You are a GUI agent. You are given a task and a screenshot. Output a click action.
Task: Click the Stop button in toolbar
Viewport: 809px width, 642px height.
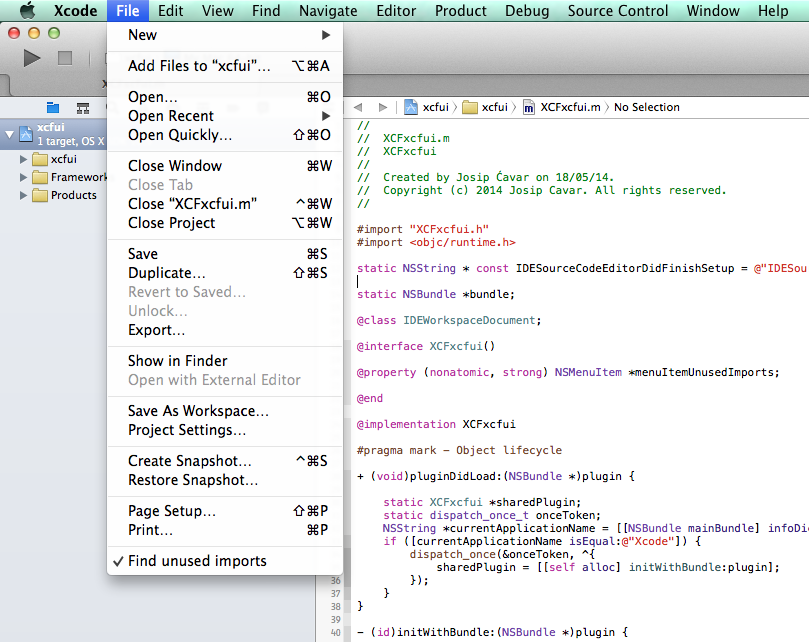[65, 58]
